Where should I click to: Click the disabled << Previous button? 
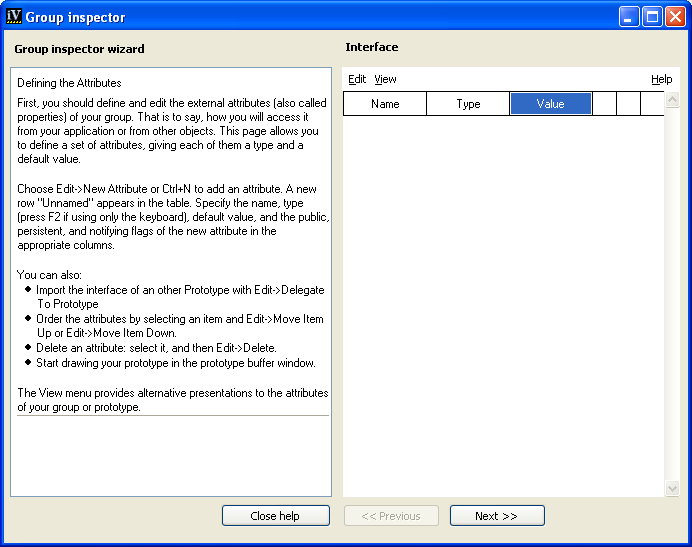pyautogui.click(x=391, y=516)
